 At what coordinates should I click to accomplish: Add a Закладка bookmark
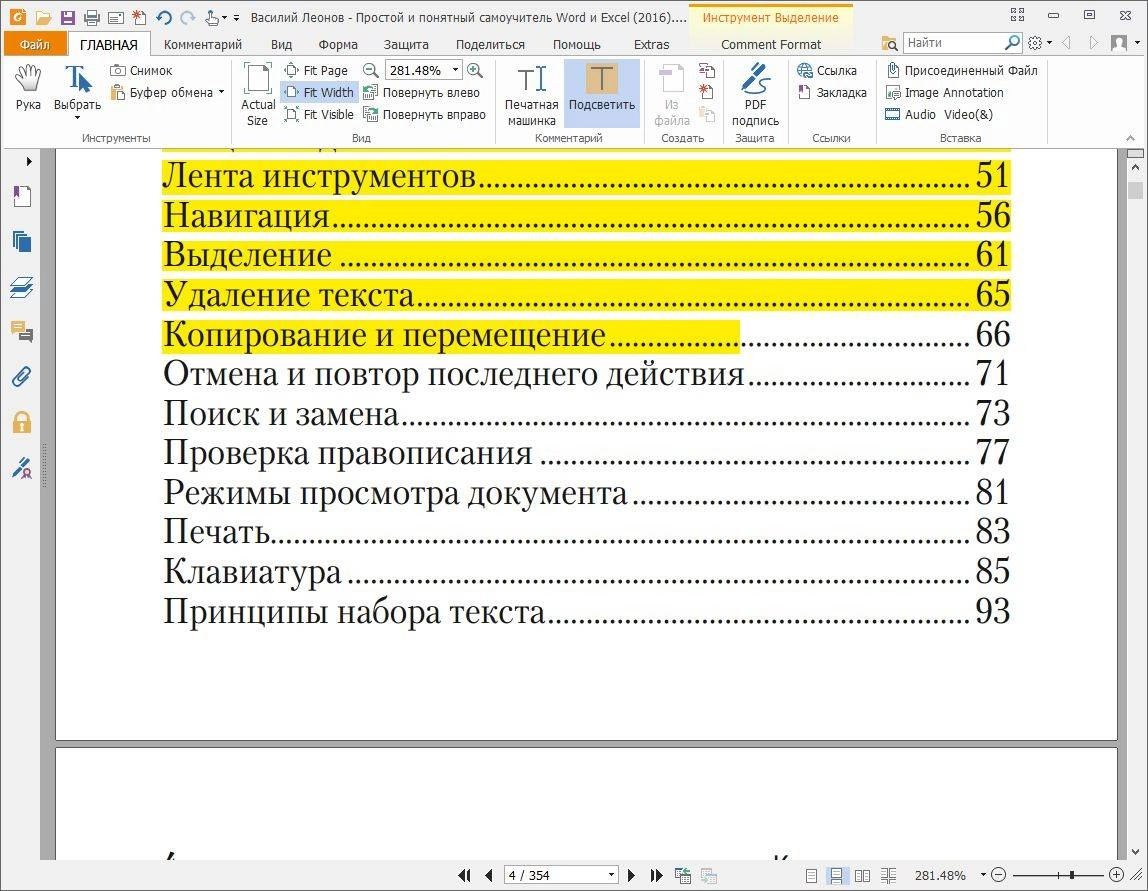[x=832, y=92]
